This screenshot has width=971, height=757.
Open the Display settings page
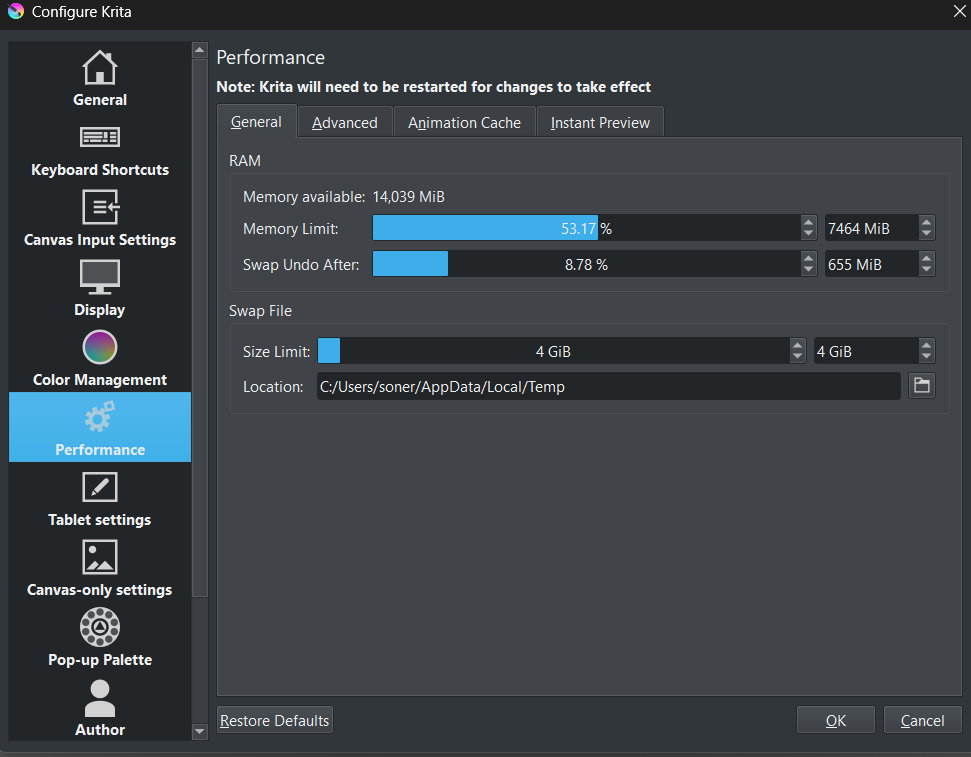(x=100, y=287)
